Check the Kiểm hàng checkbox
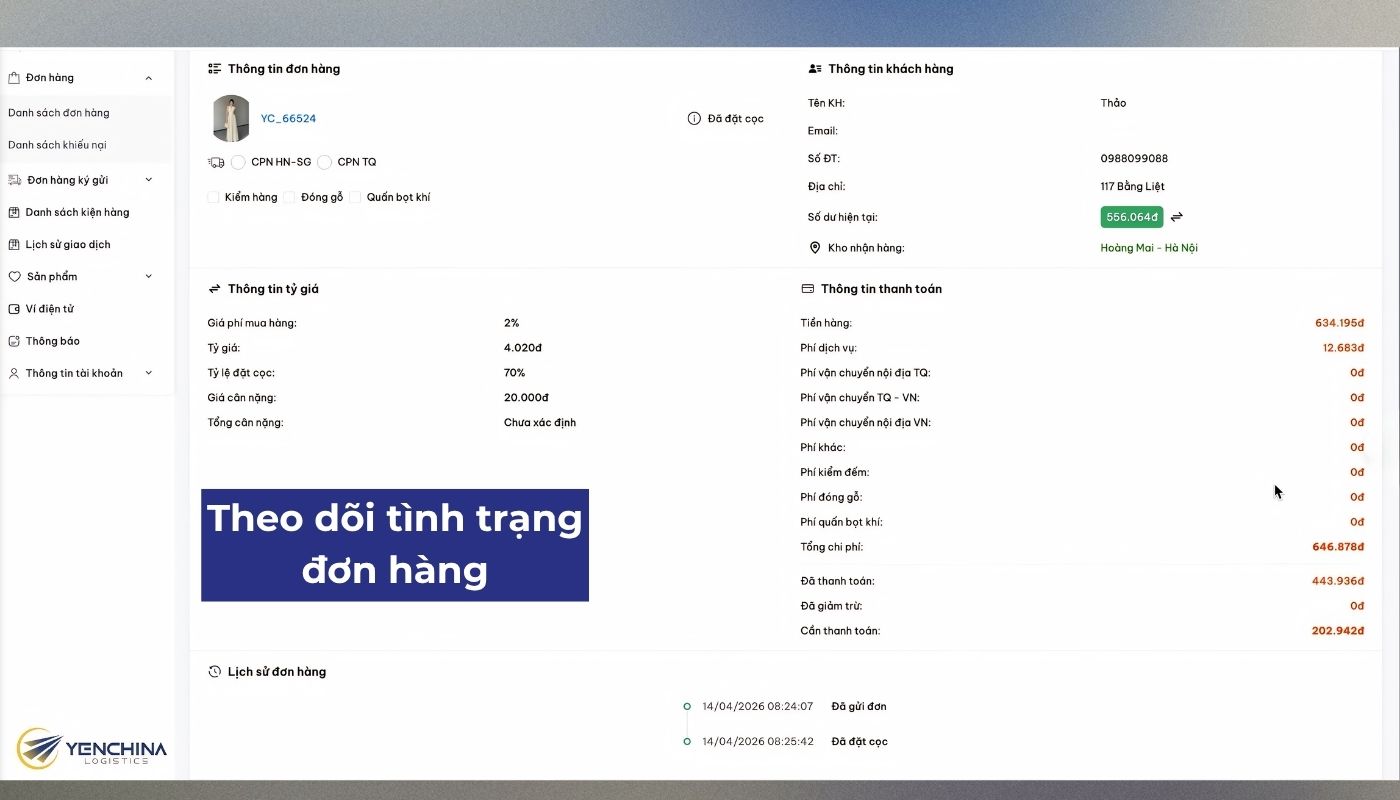Image resolution: width=1400 pixels, height=800 pixels. tap(212, 197)
